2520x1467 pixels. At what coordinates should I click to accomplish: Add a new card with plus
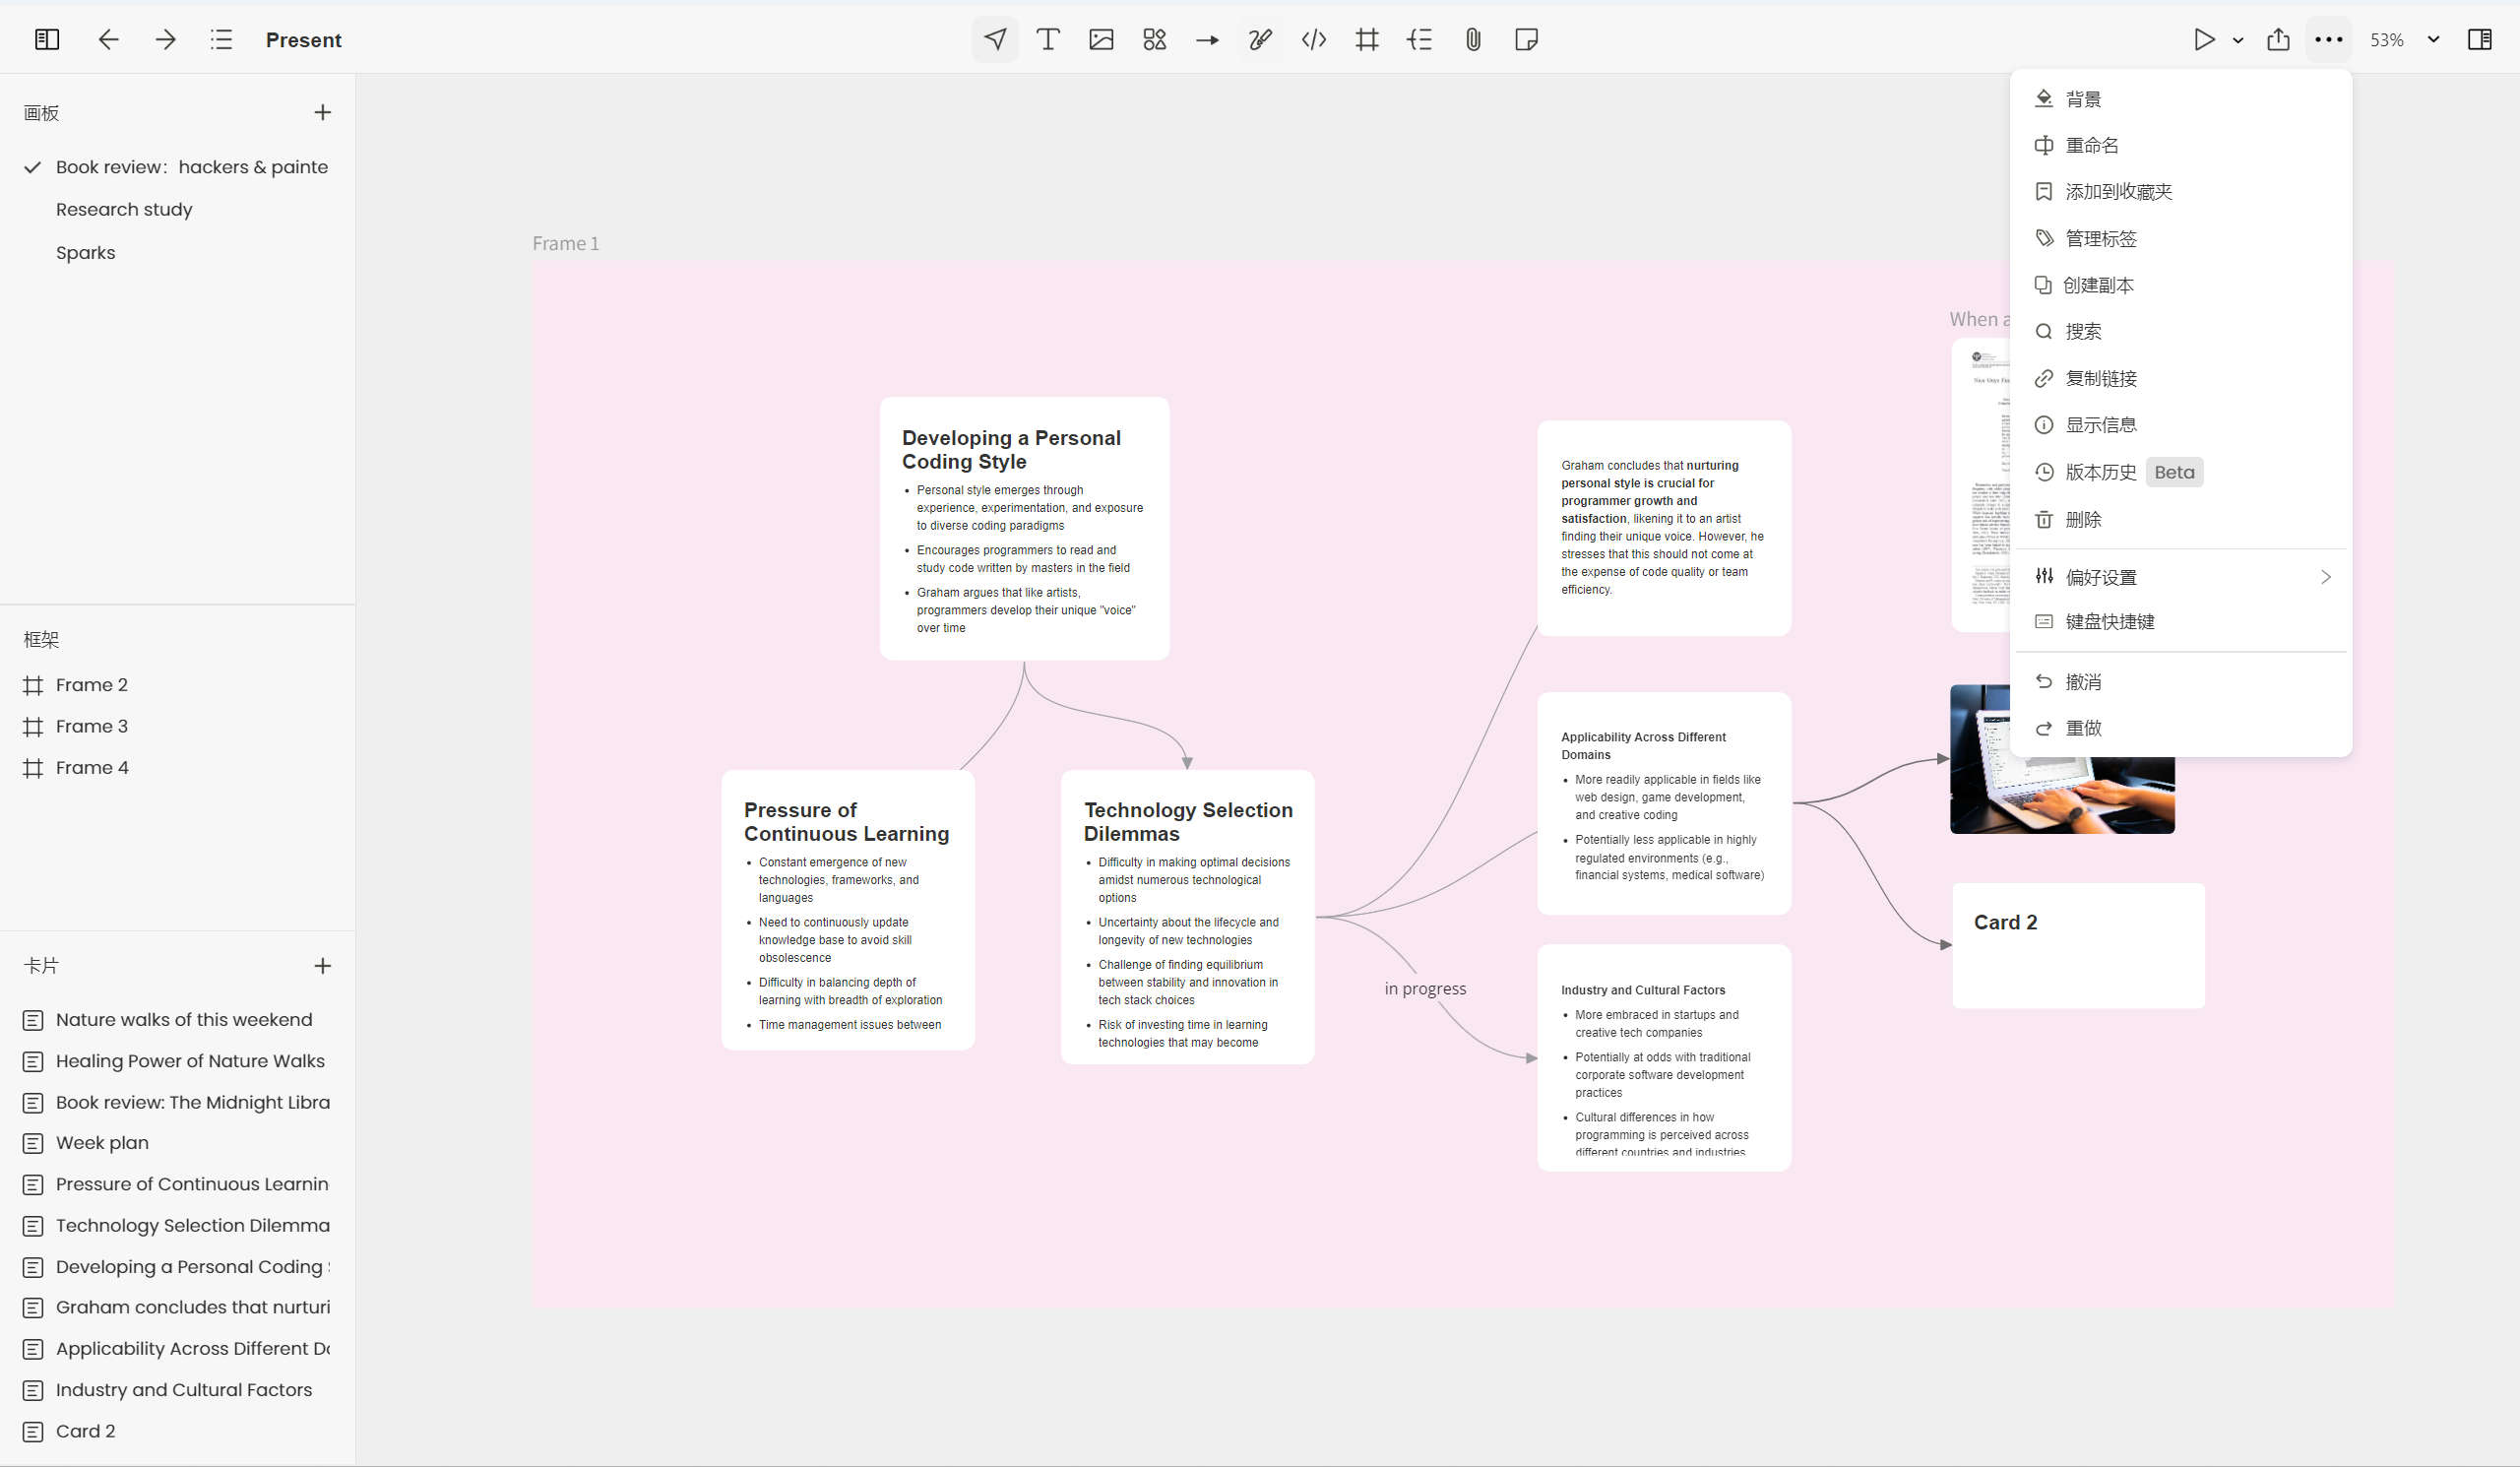click(x=322, y=965)
